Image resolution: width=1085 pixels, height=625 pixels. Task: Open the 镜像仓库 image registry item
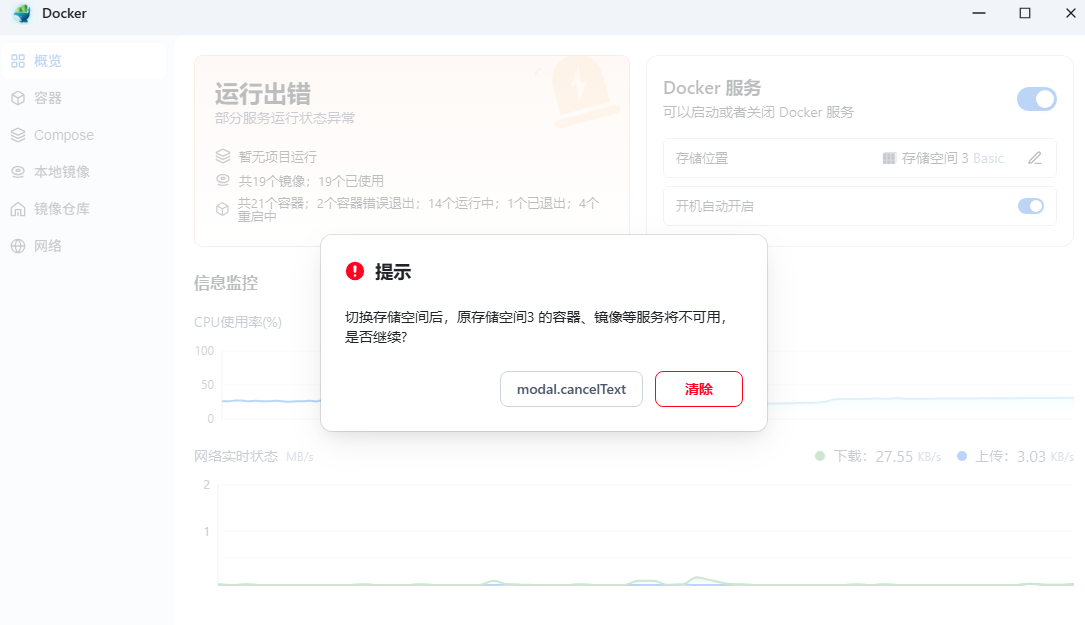[83, 209]
